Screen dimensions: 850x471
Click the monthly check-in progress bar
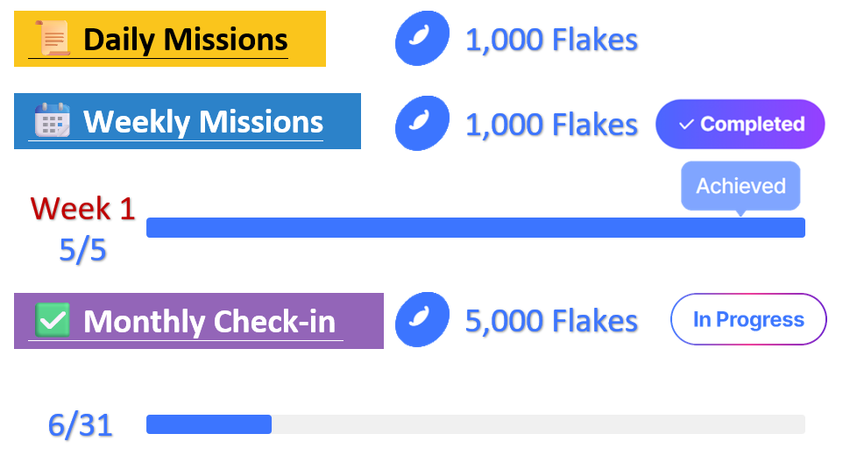click(x=475, y=424)
